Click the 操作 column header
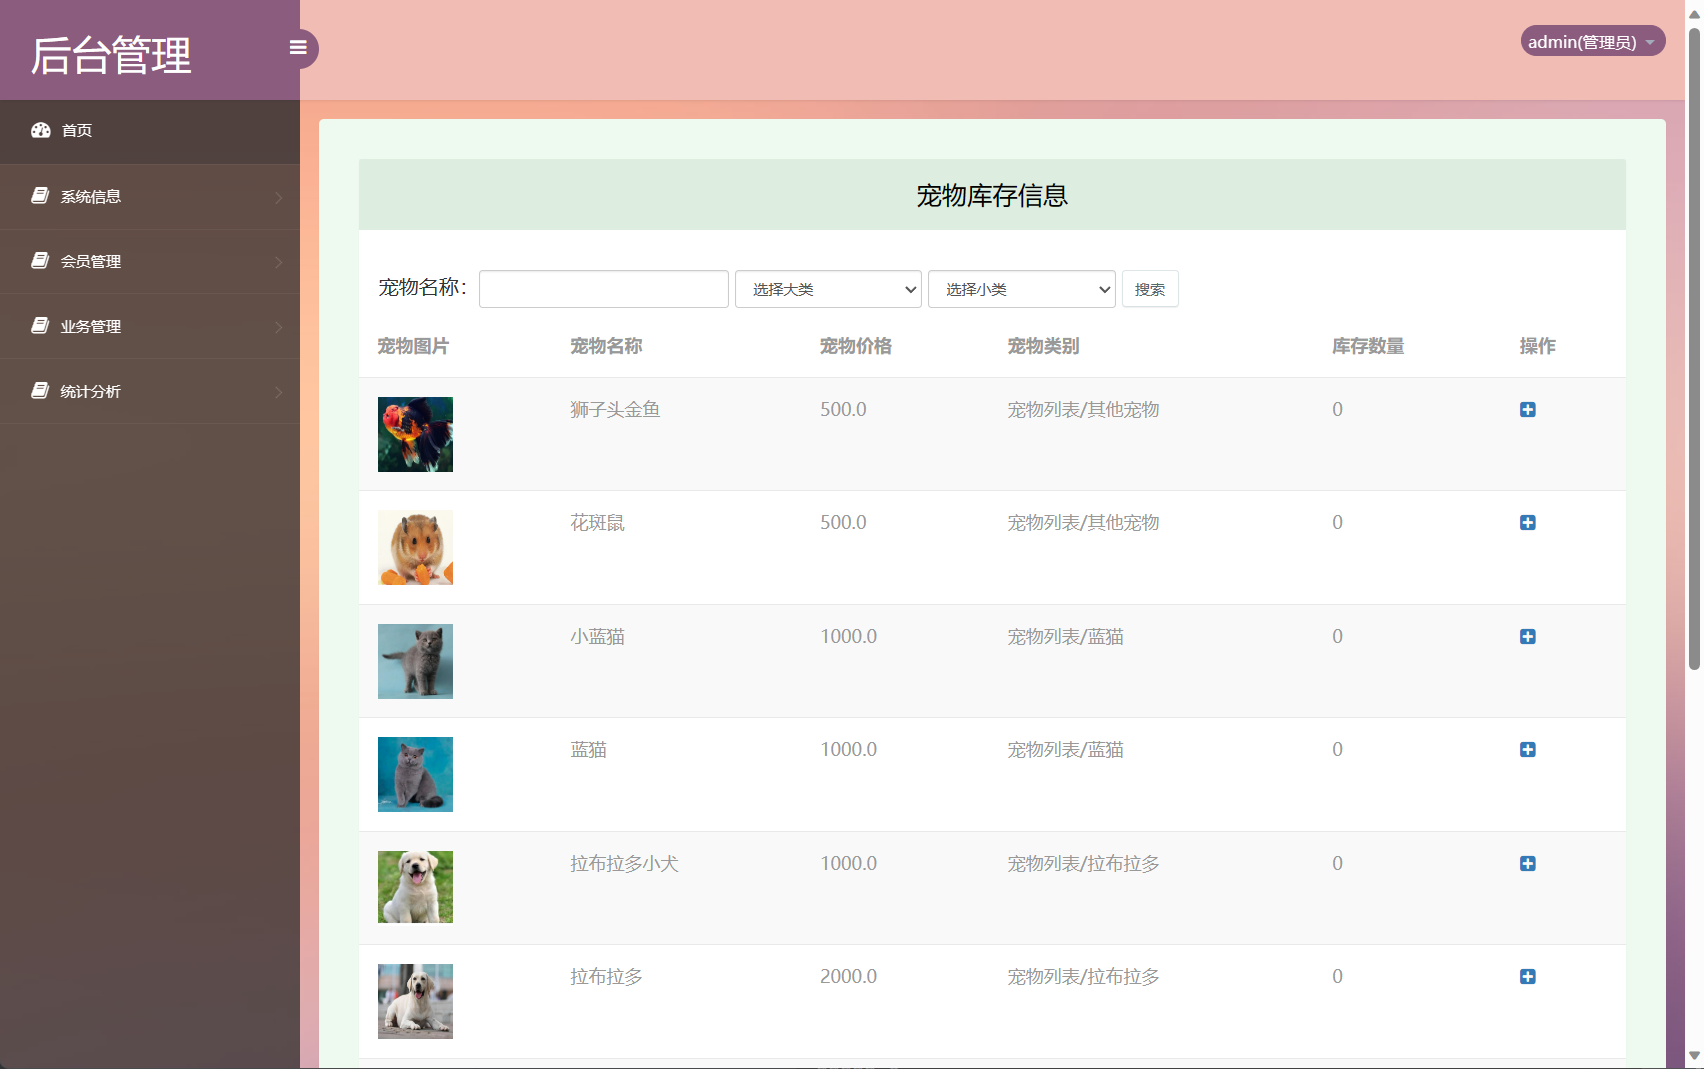1704x1069 pixels. (x=1538, y=346)
